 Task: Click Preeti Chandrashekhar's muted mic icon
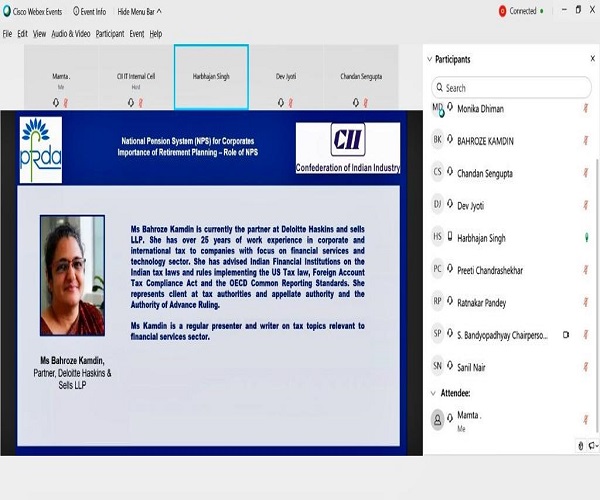coord(586,270)
